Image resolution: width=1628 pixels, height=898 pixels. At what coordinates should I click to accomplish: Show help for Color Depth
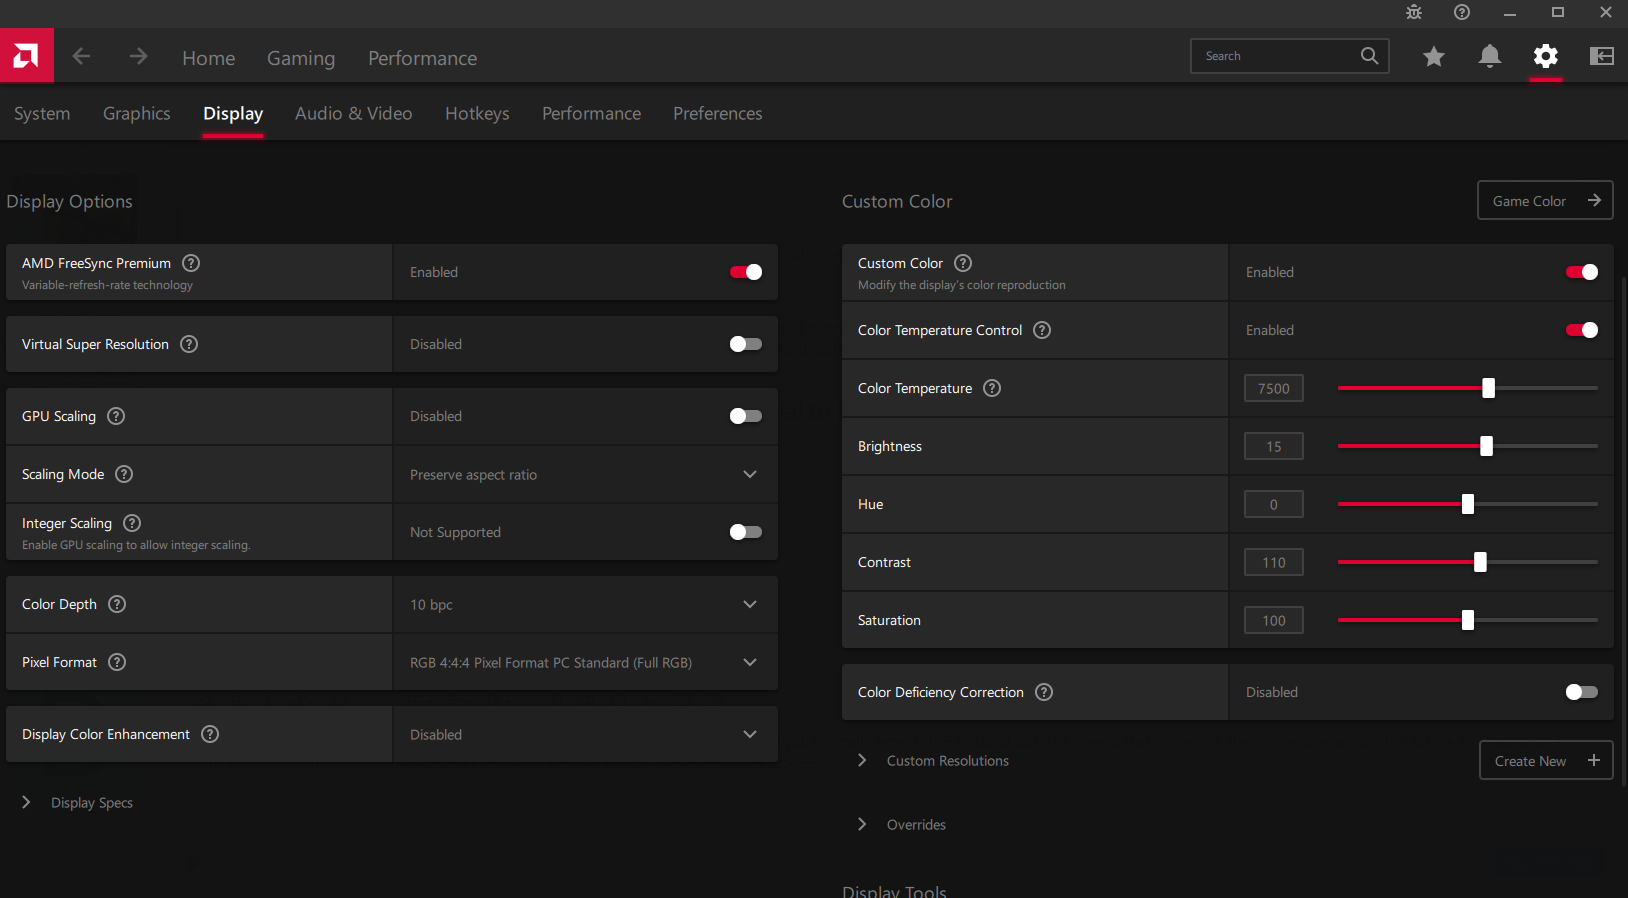(117, 604)
